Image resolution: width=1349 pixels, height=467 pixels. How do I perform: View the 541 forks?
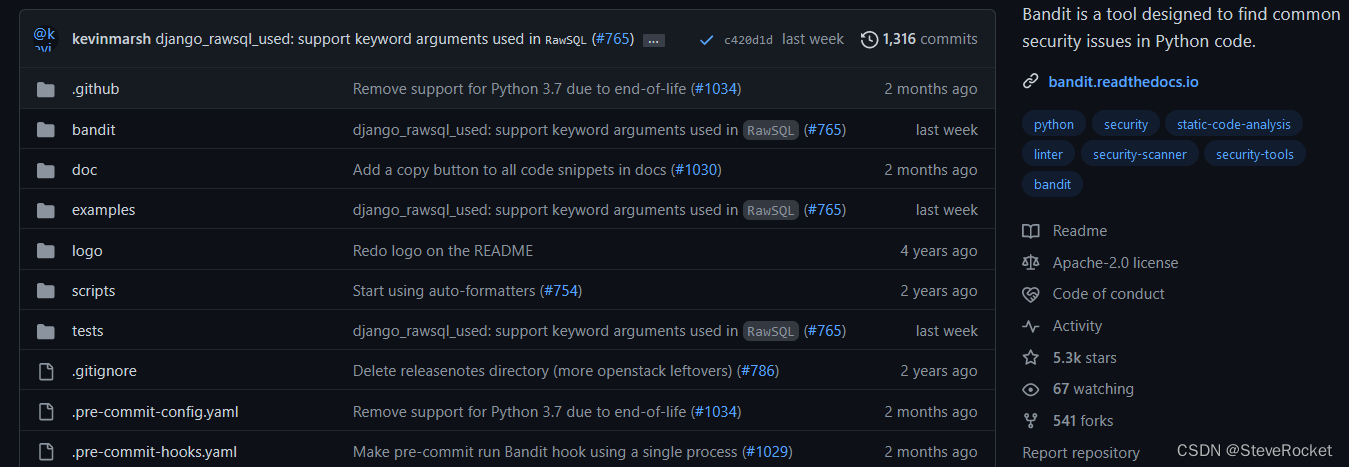point(1083,421)
